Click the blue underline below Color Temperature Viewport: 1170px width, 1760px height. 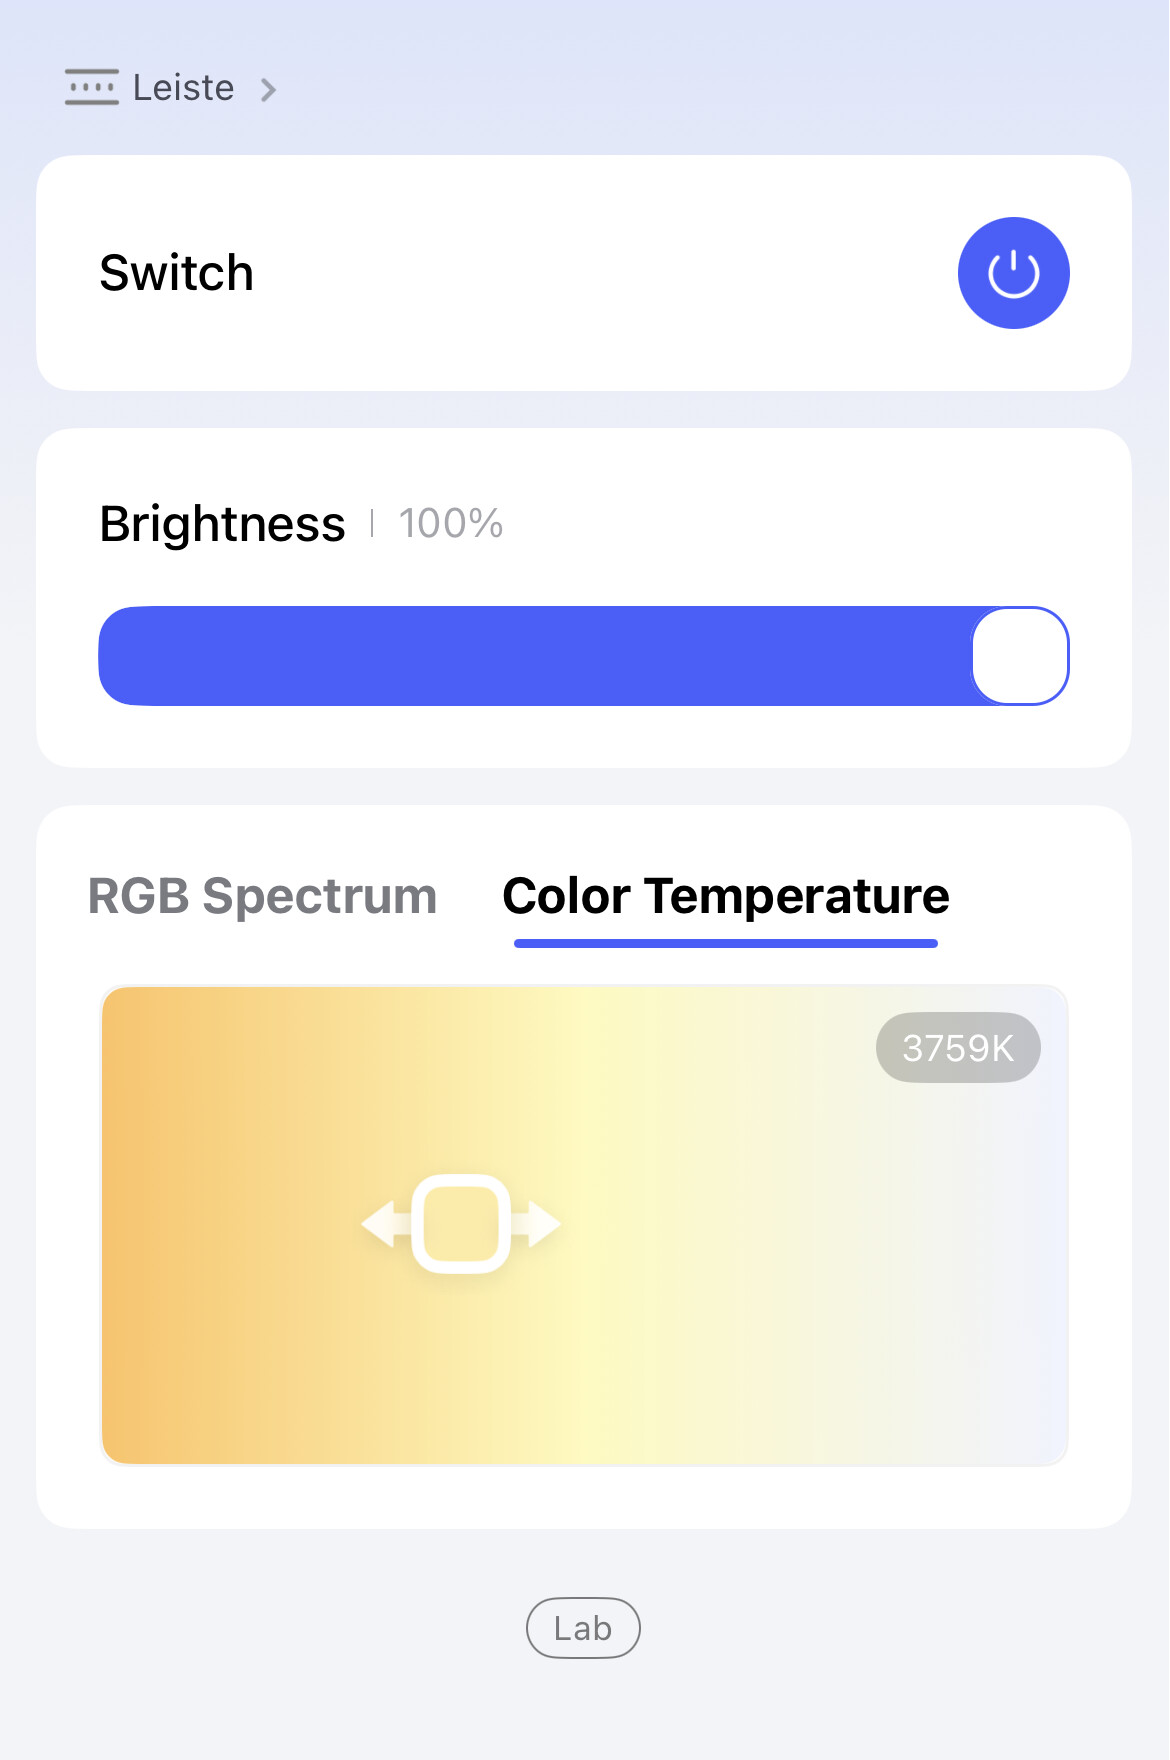click(725, 943)
